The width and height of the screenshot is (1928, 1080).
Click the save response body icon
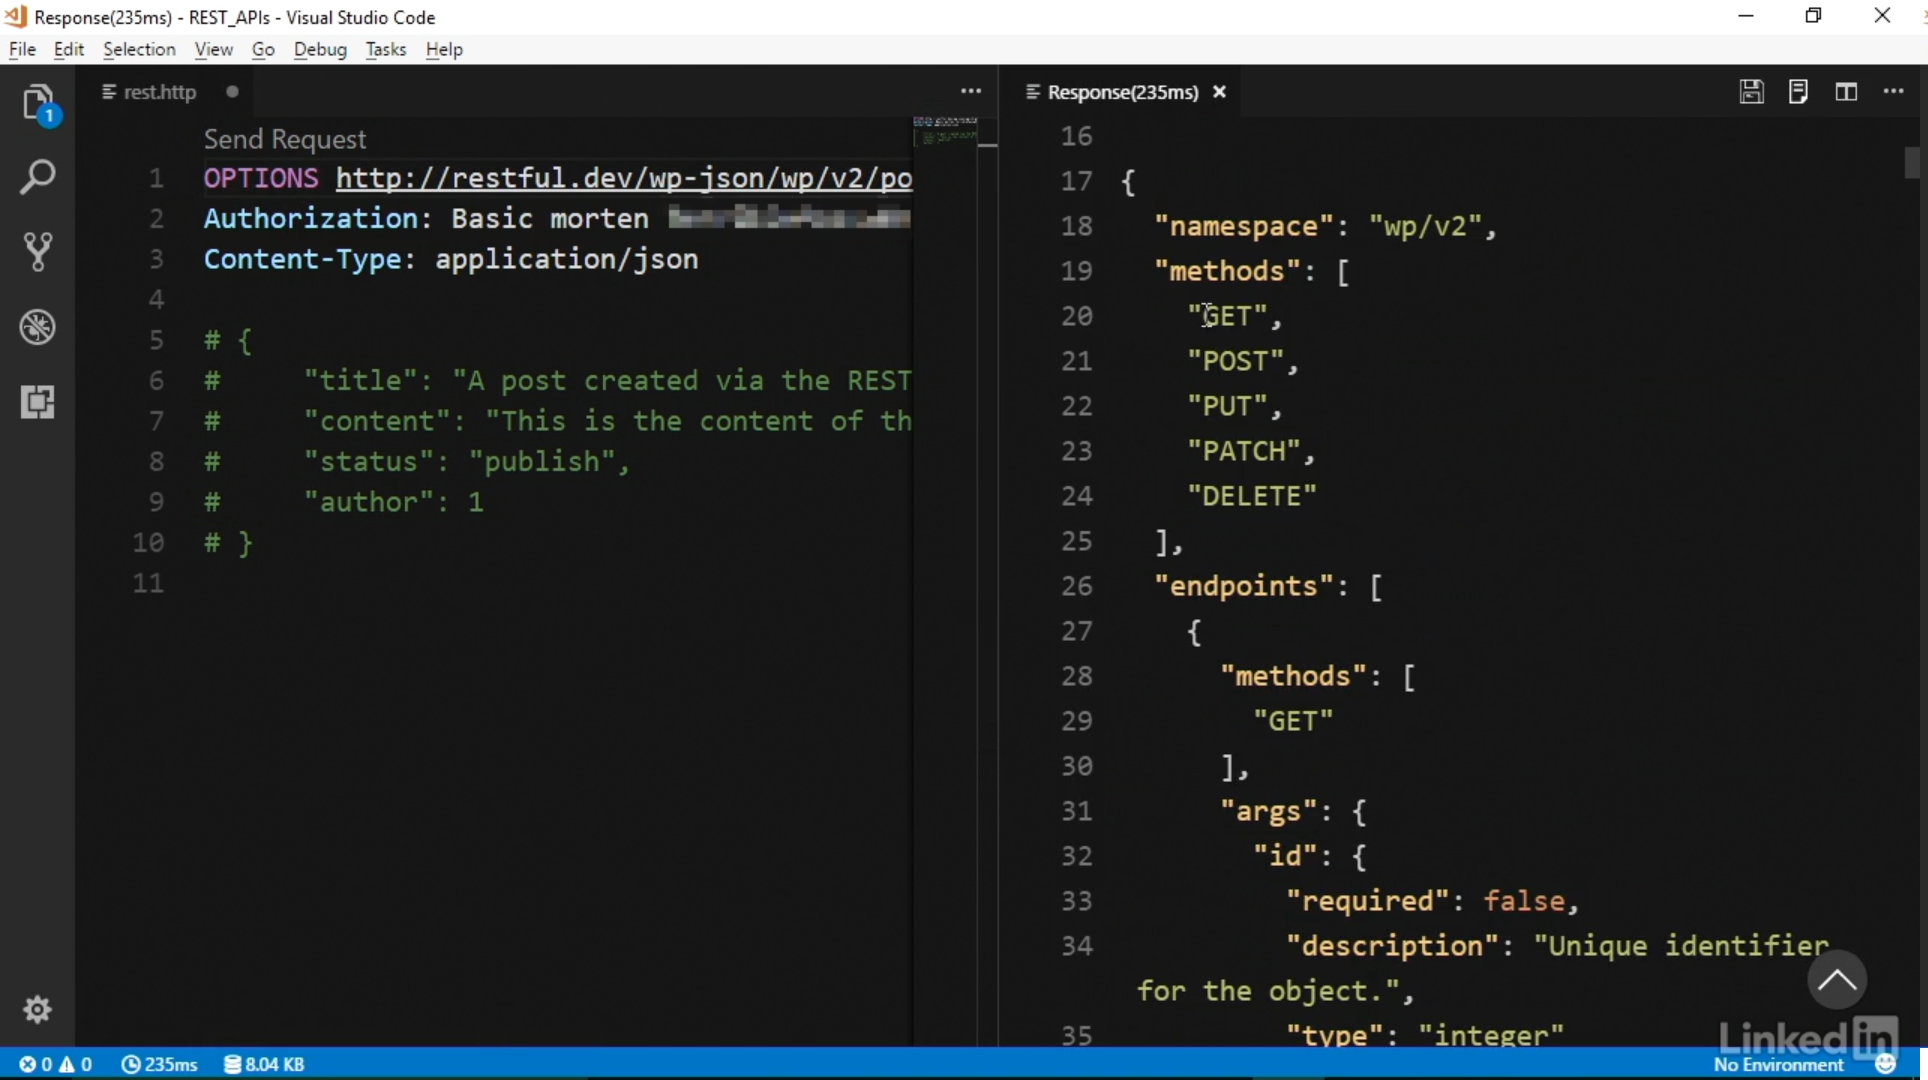click(1798, 92)
